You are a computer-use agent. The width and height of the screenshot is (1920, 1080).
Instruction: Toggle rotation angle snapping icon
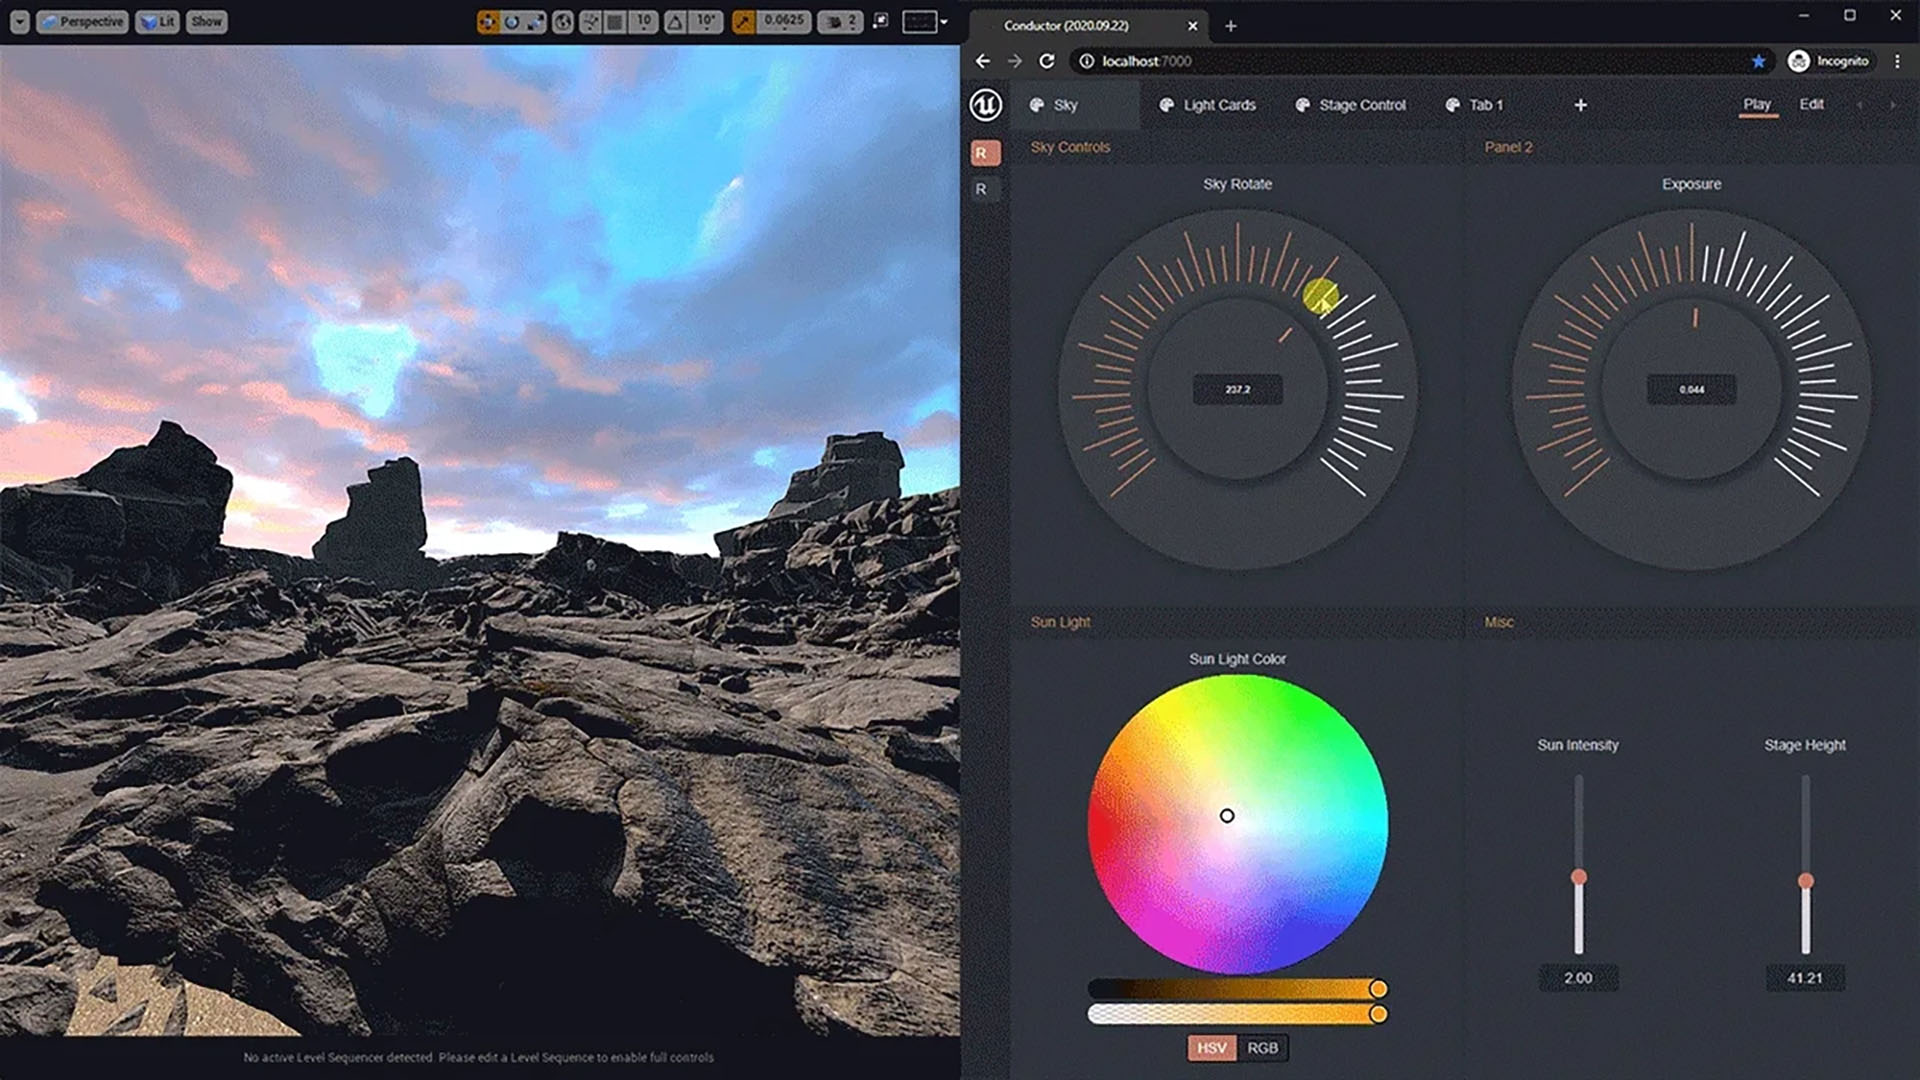(676, 22)
